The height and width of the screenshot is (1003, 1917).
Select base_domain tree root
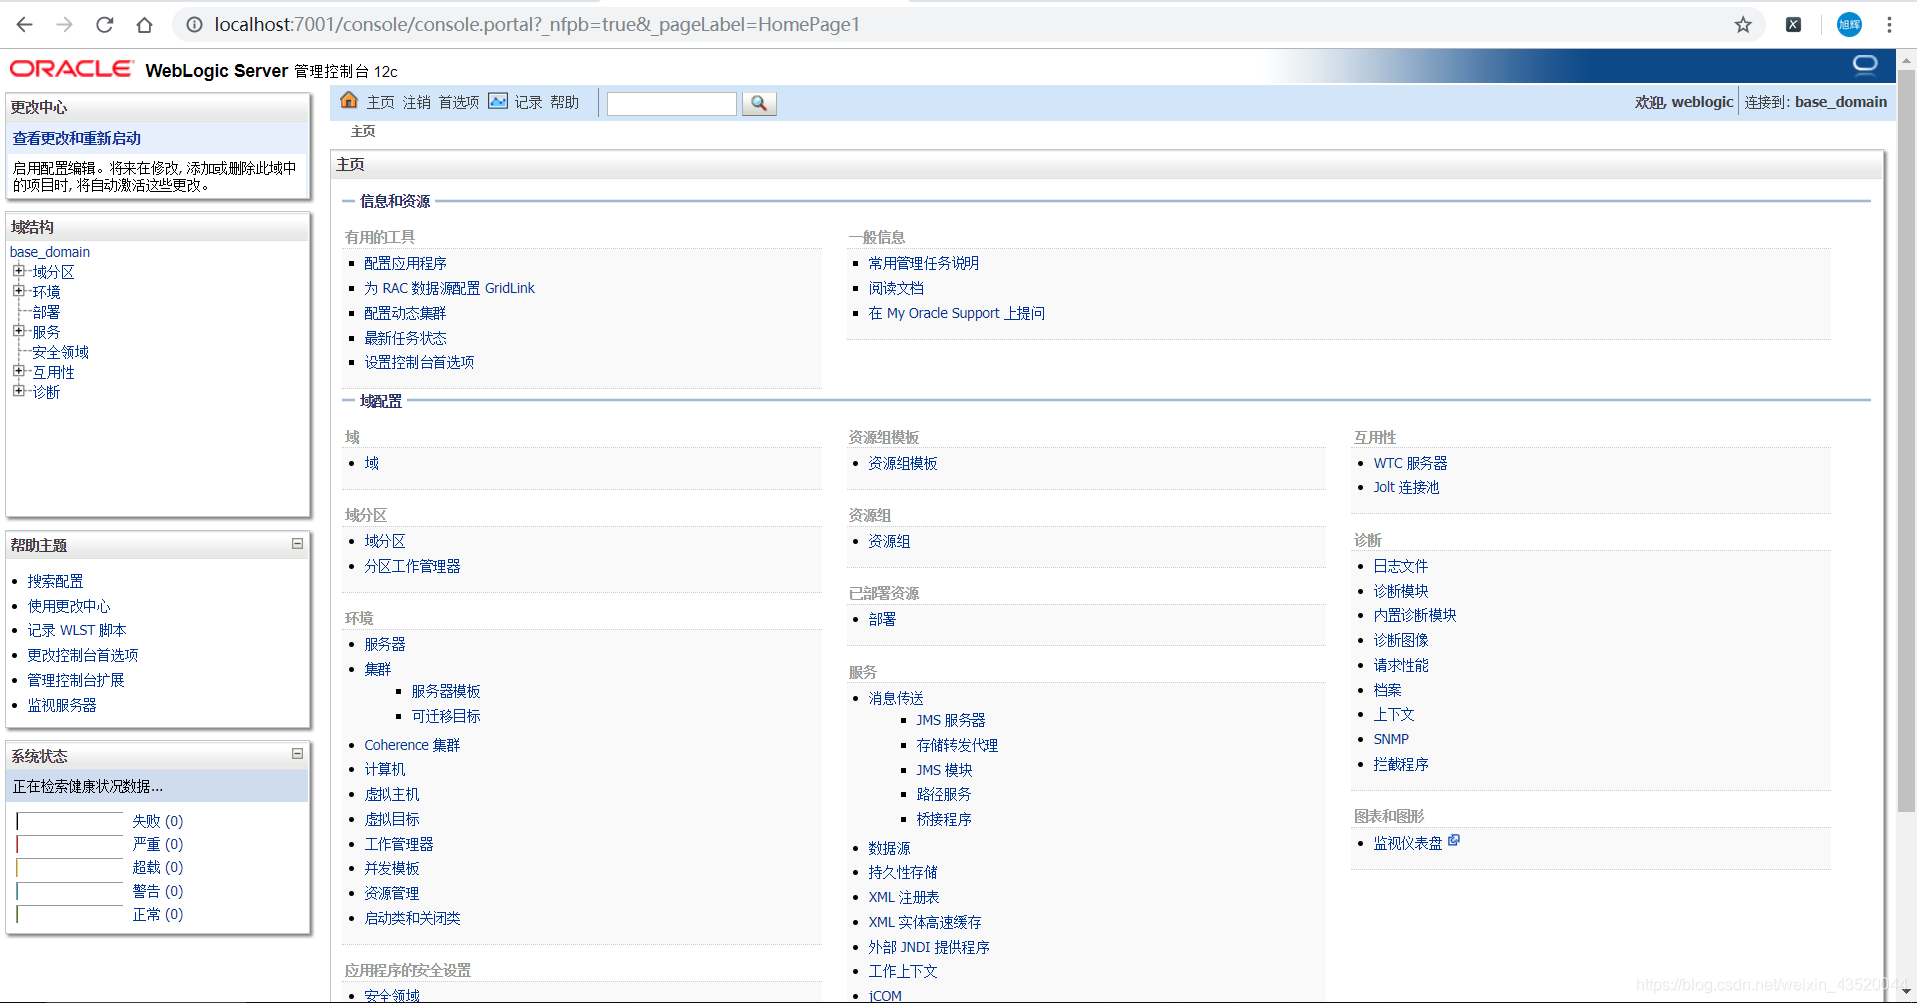click(50, 252)
